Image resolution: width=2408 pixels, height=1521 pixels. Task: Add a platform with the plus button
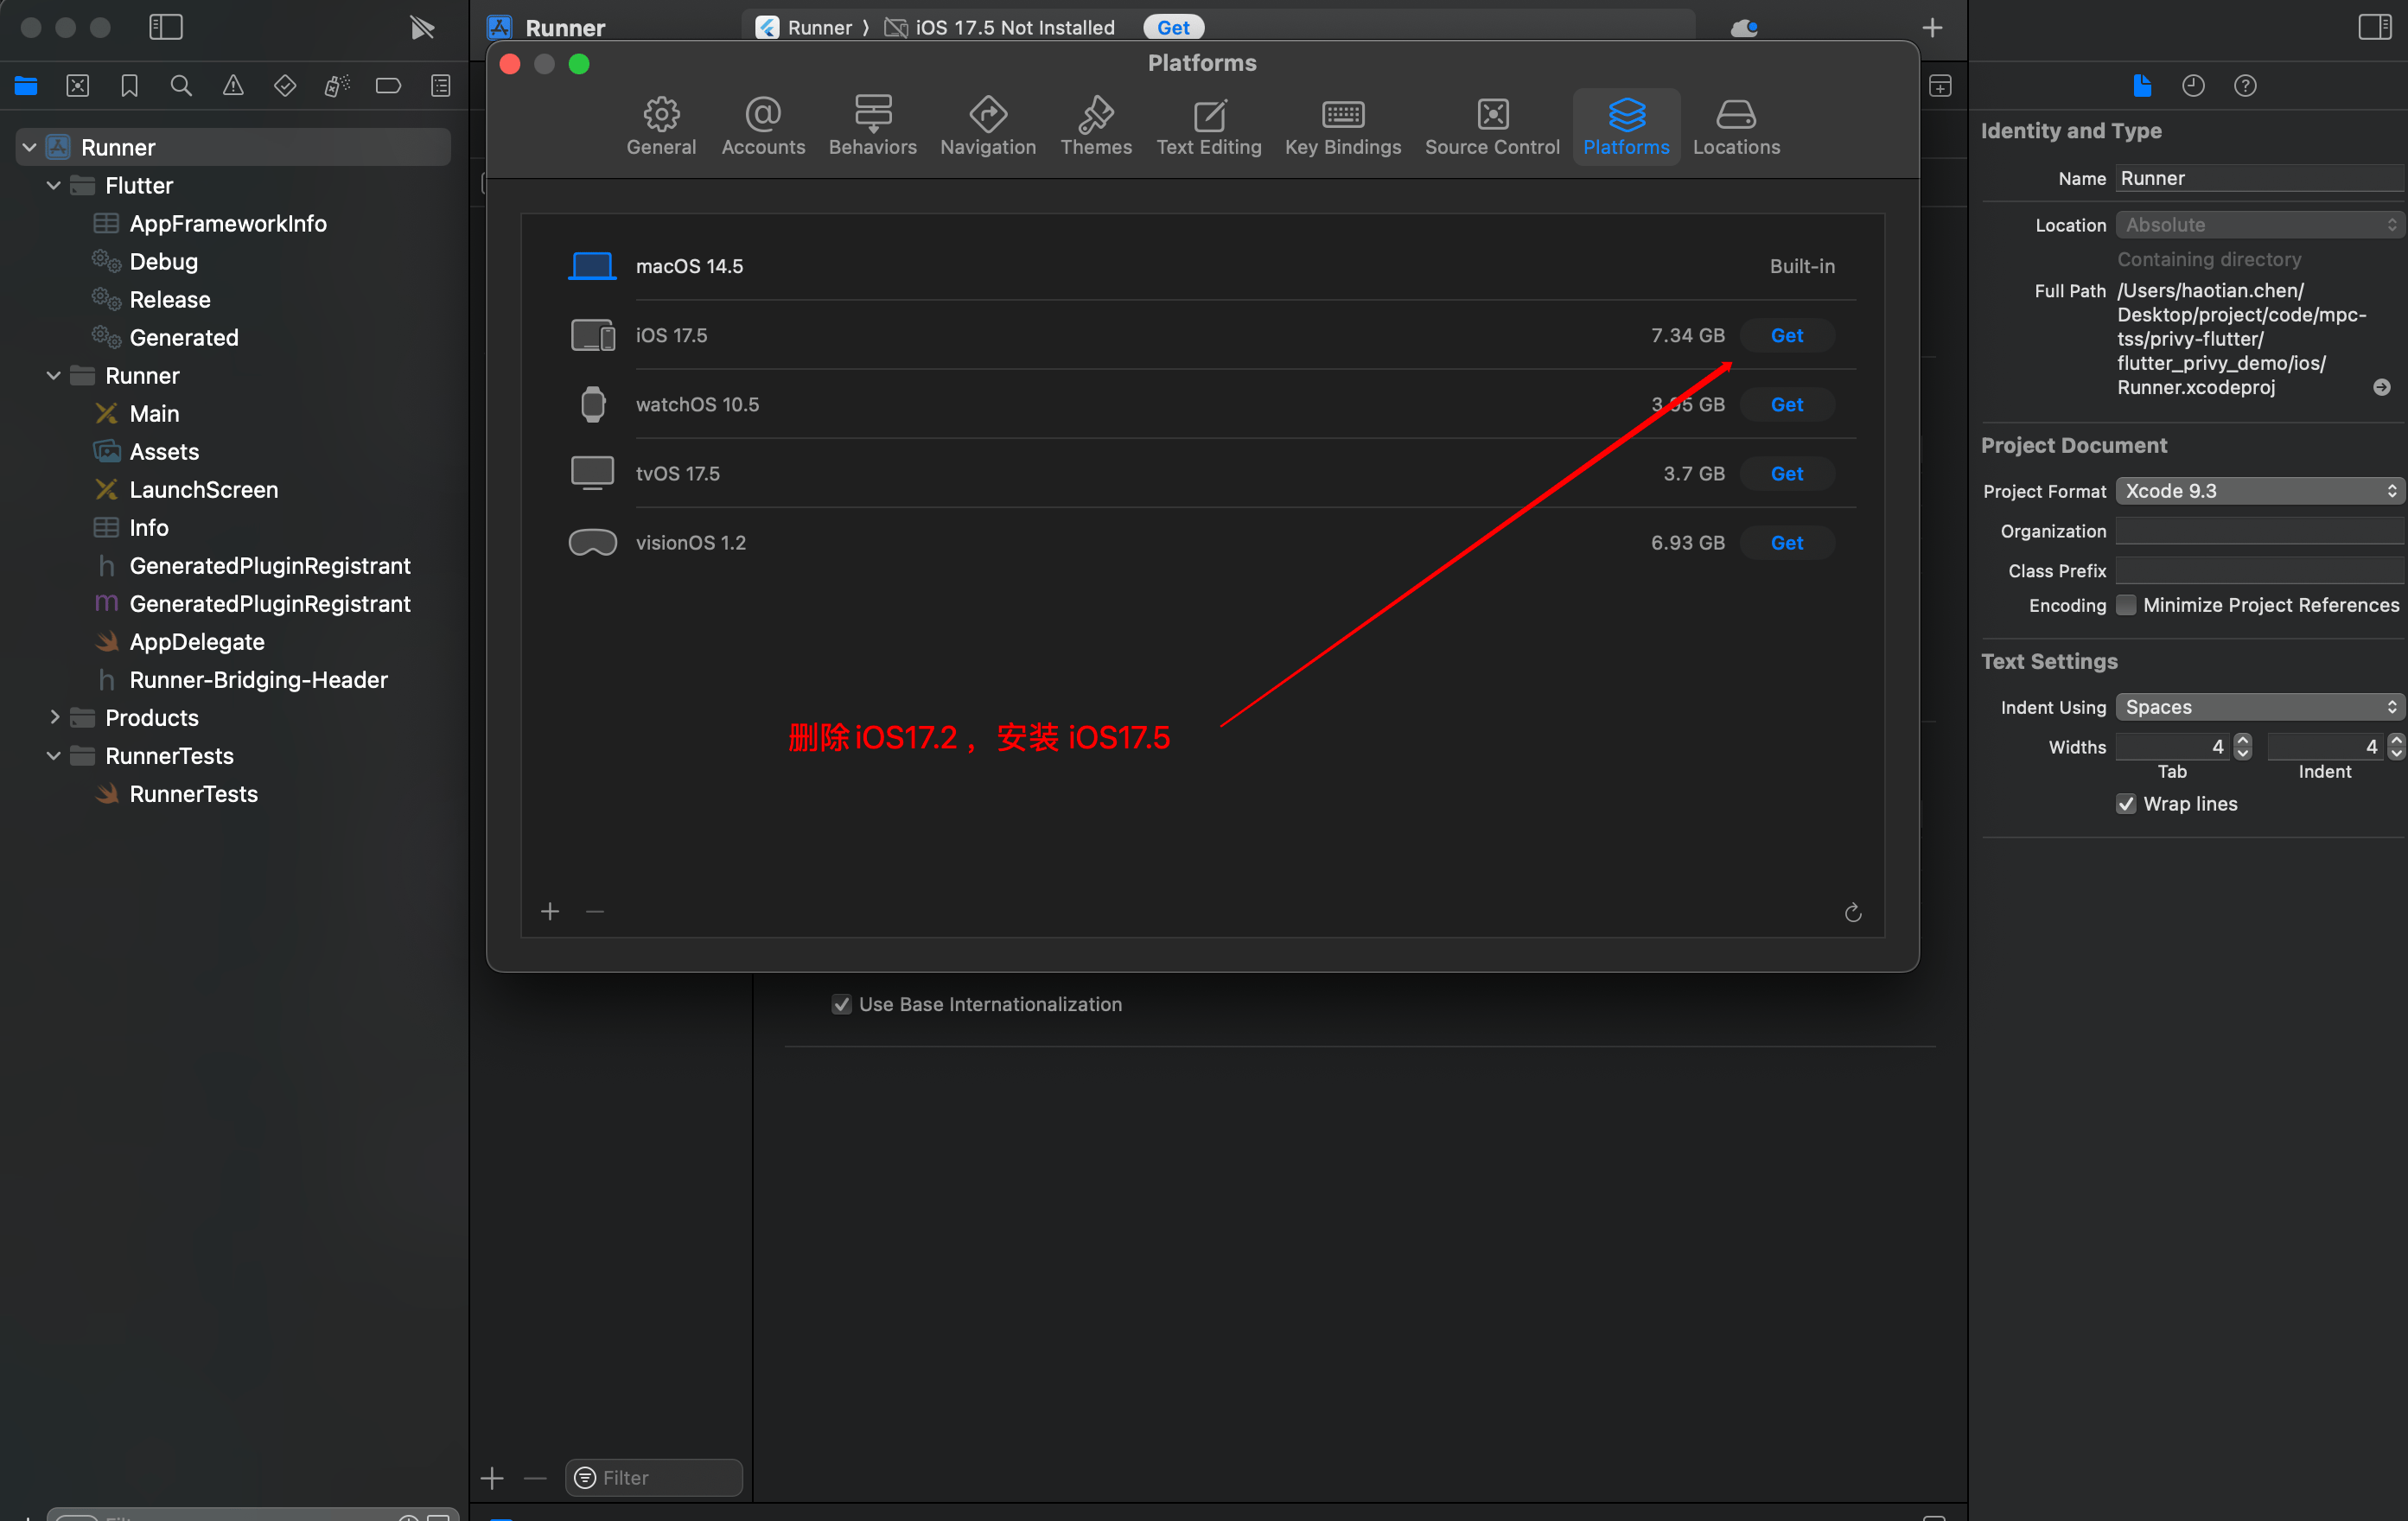[550, 912]
